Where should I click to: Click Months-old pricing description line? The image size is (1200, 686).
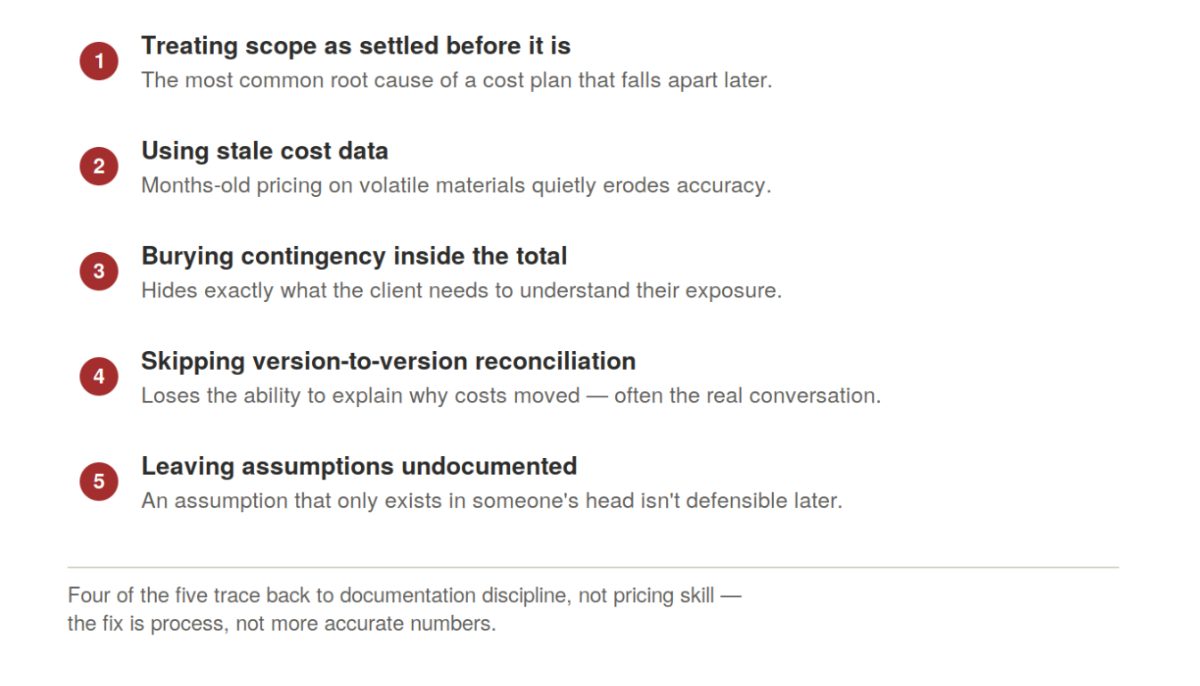456,186
